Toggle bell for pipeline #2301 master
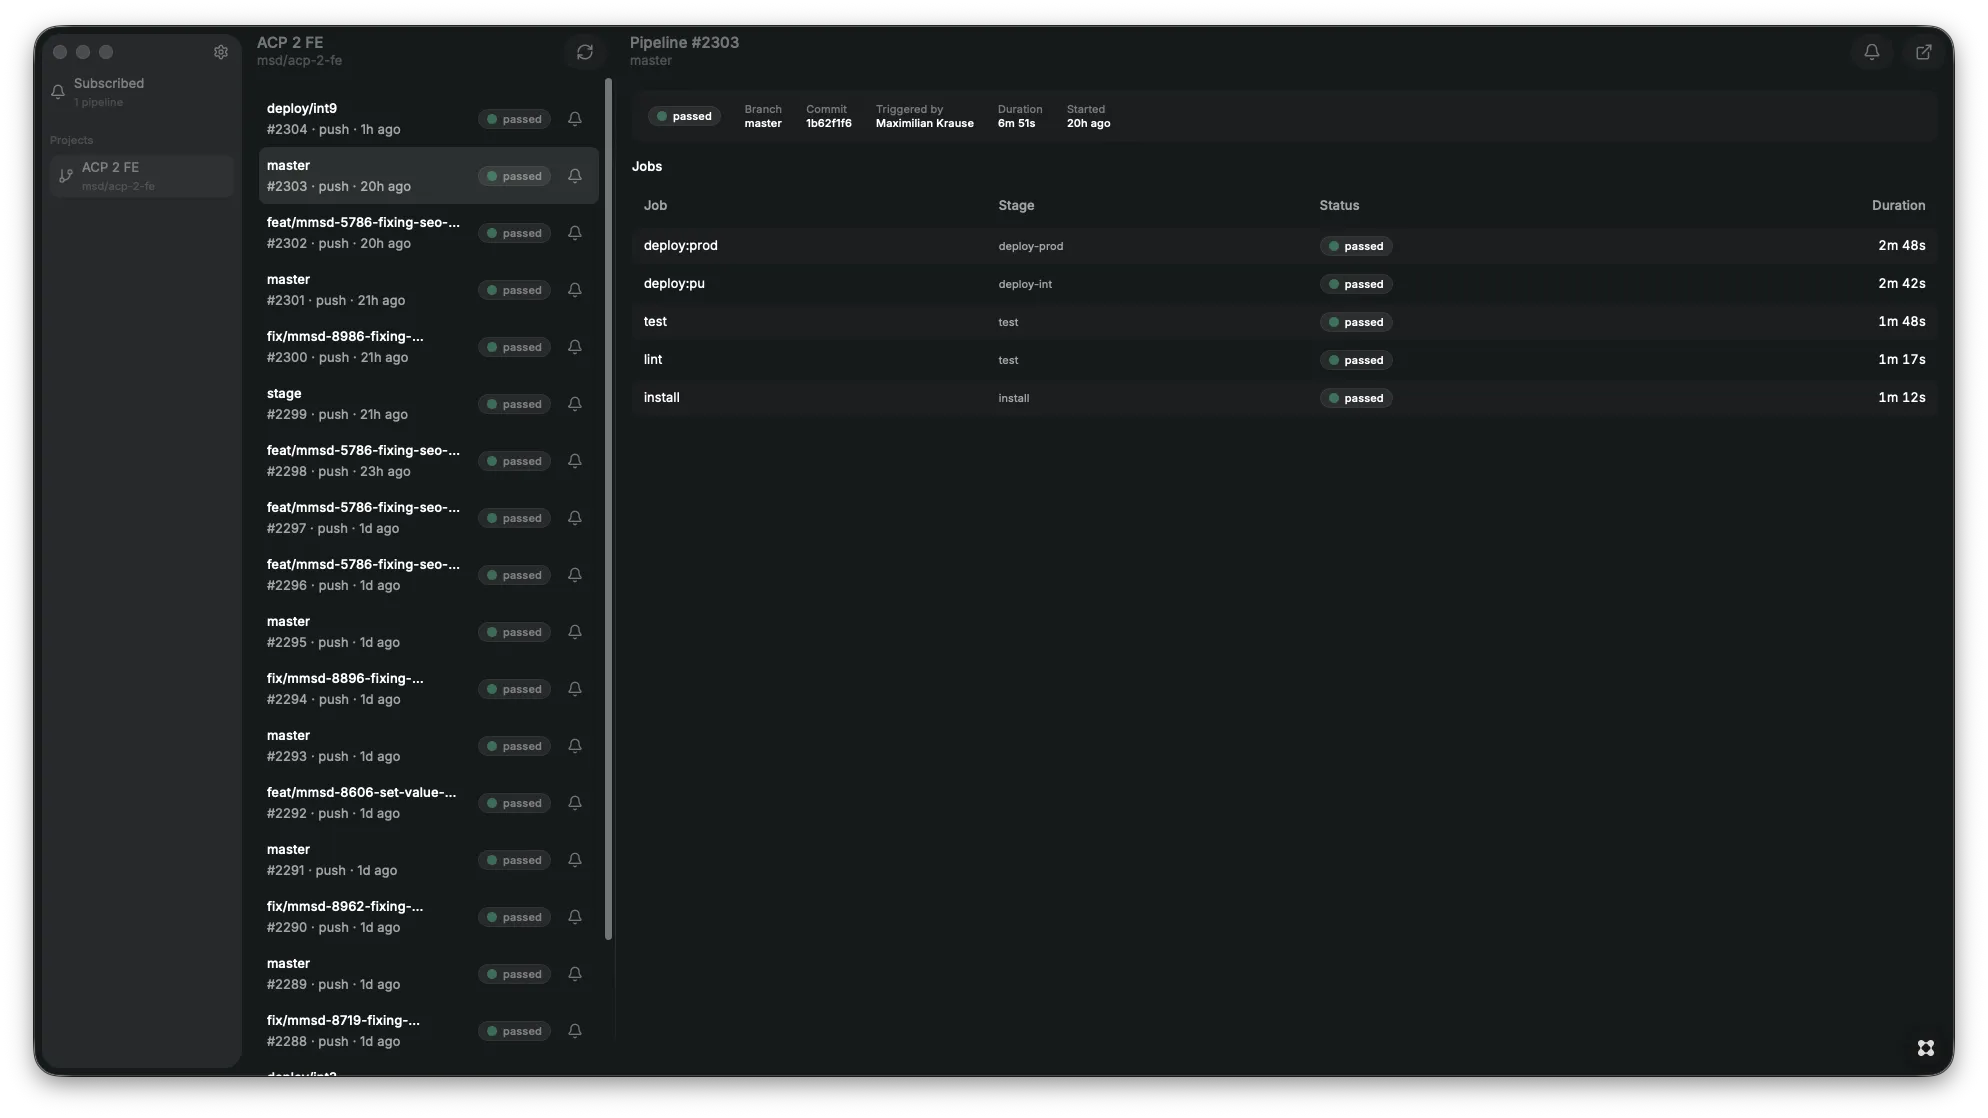The height and width of the screenshot is (1118, 1988). 575,290
